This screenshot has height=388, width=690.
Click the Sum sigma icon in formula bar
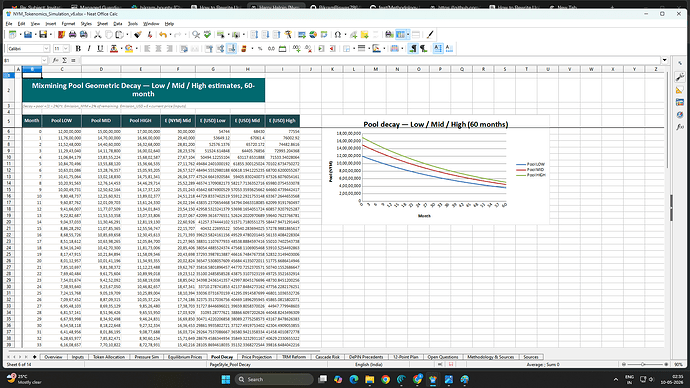coord(64,60)
